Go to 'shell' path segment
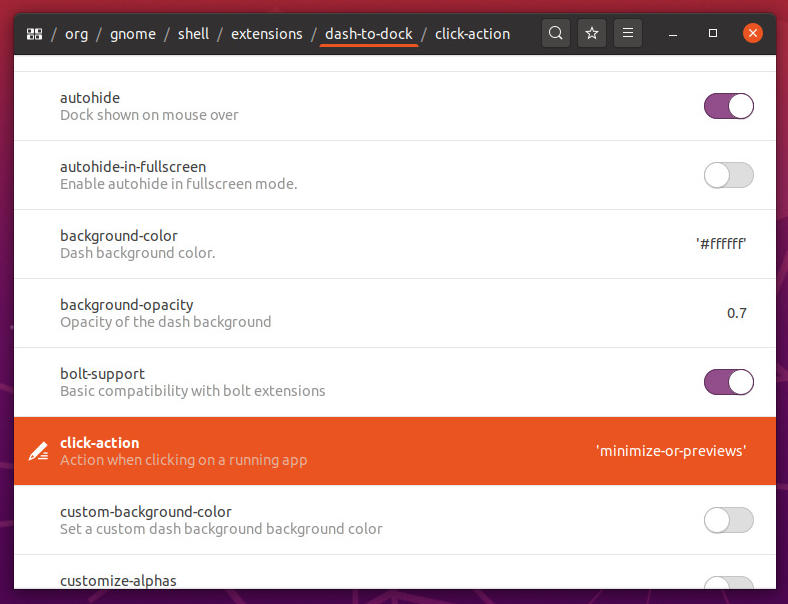The width and height of the screenshot is (788, 604). (193, 34)
